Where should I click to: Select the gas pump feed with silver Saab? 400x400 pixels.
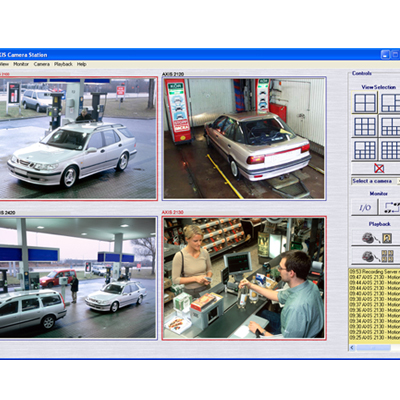(x=78, y=138)
